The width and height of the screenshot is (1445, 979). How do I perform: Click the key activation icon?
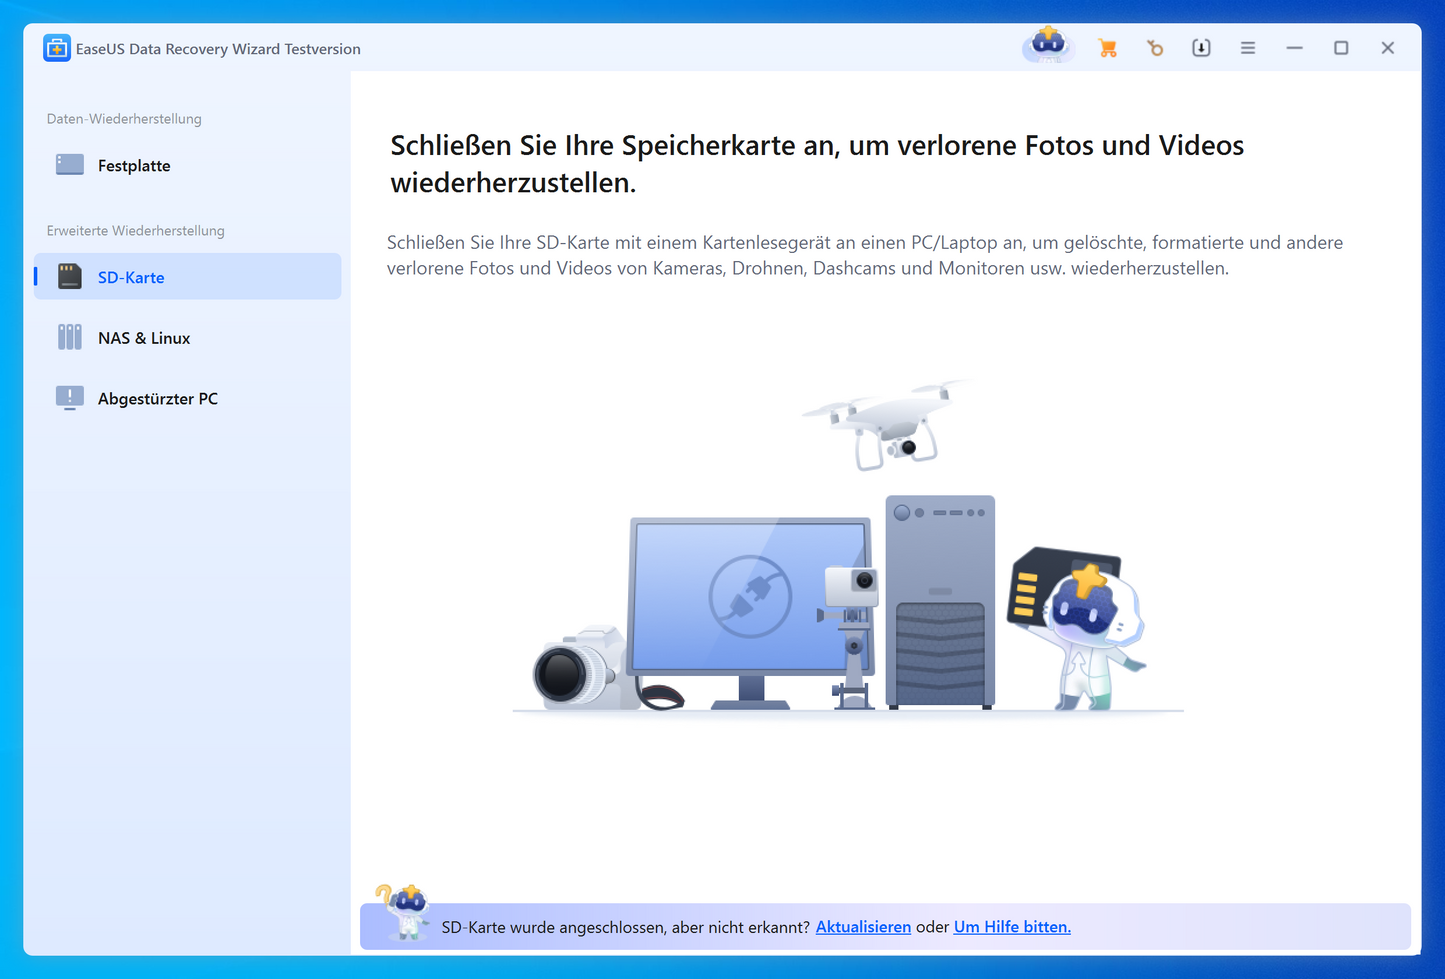tap(1155, 48)
